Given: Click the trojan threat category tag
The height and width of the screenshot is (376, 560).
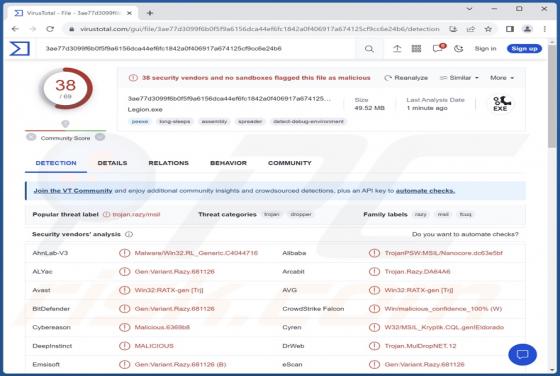Looking at the screenshot, I should [272, 214].
